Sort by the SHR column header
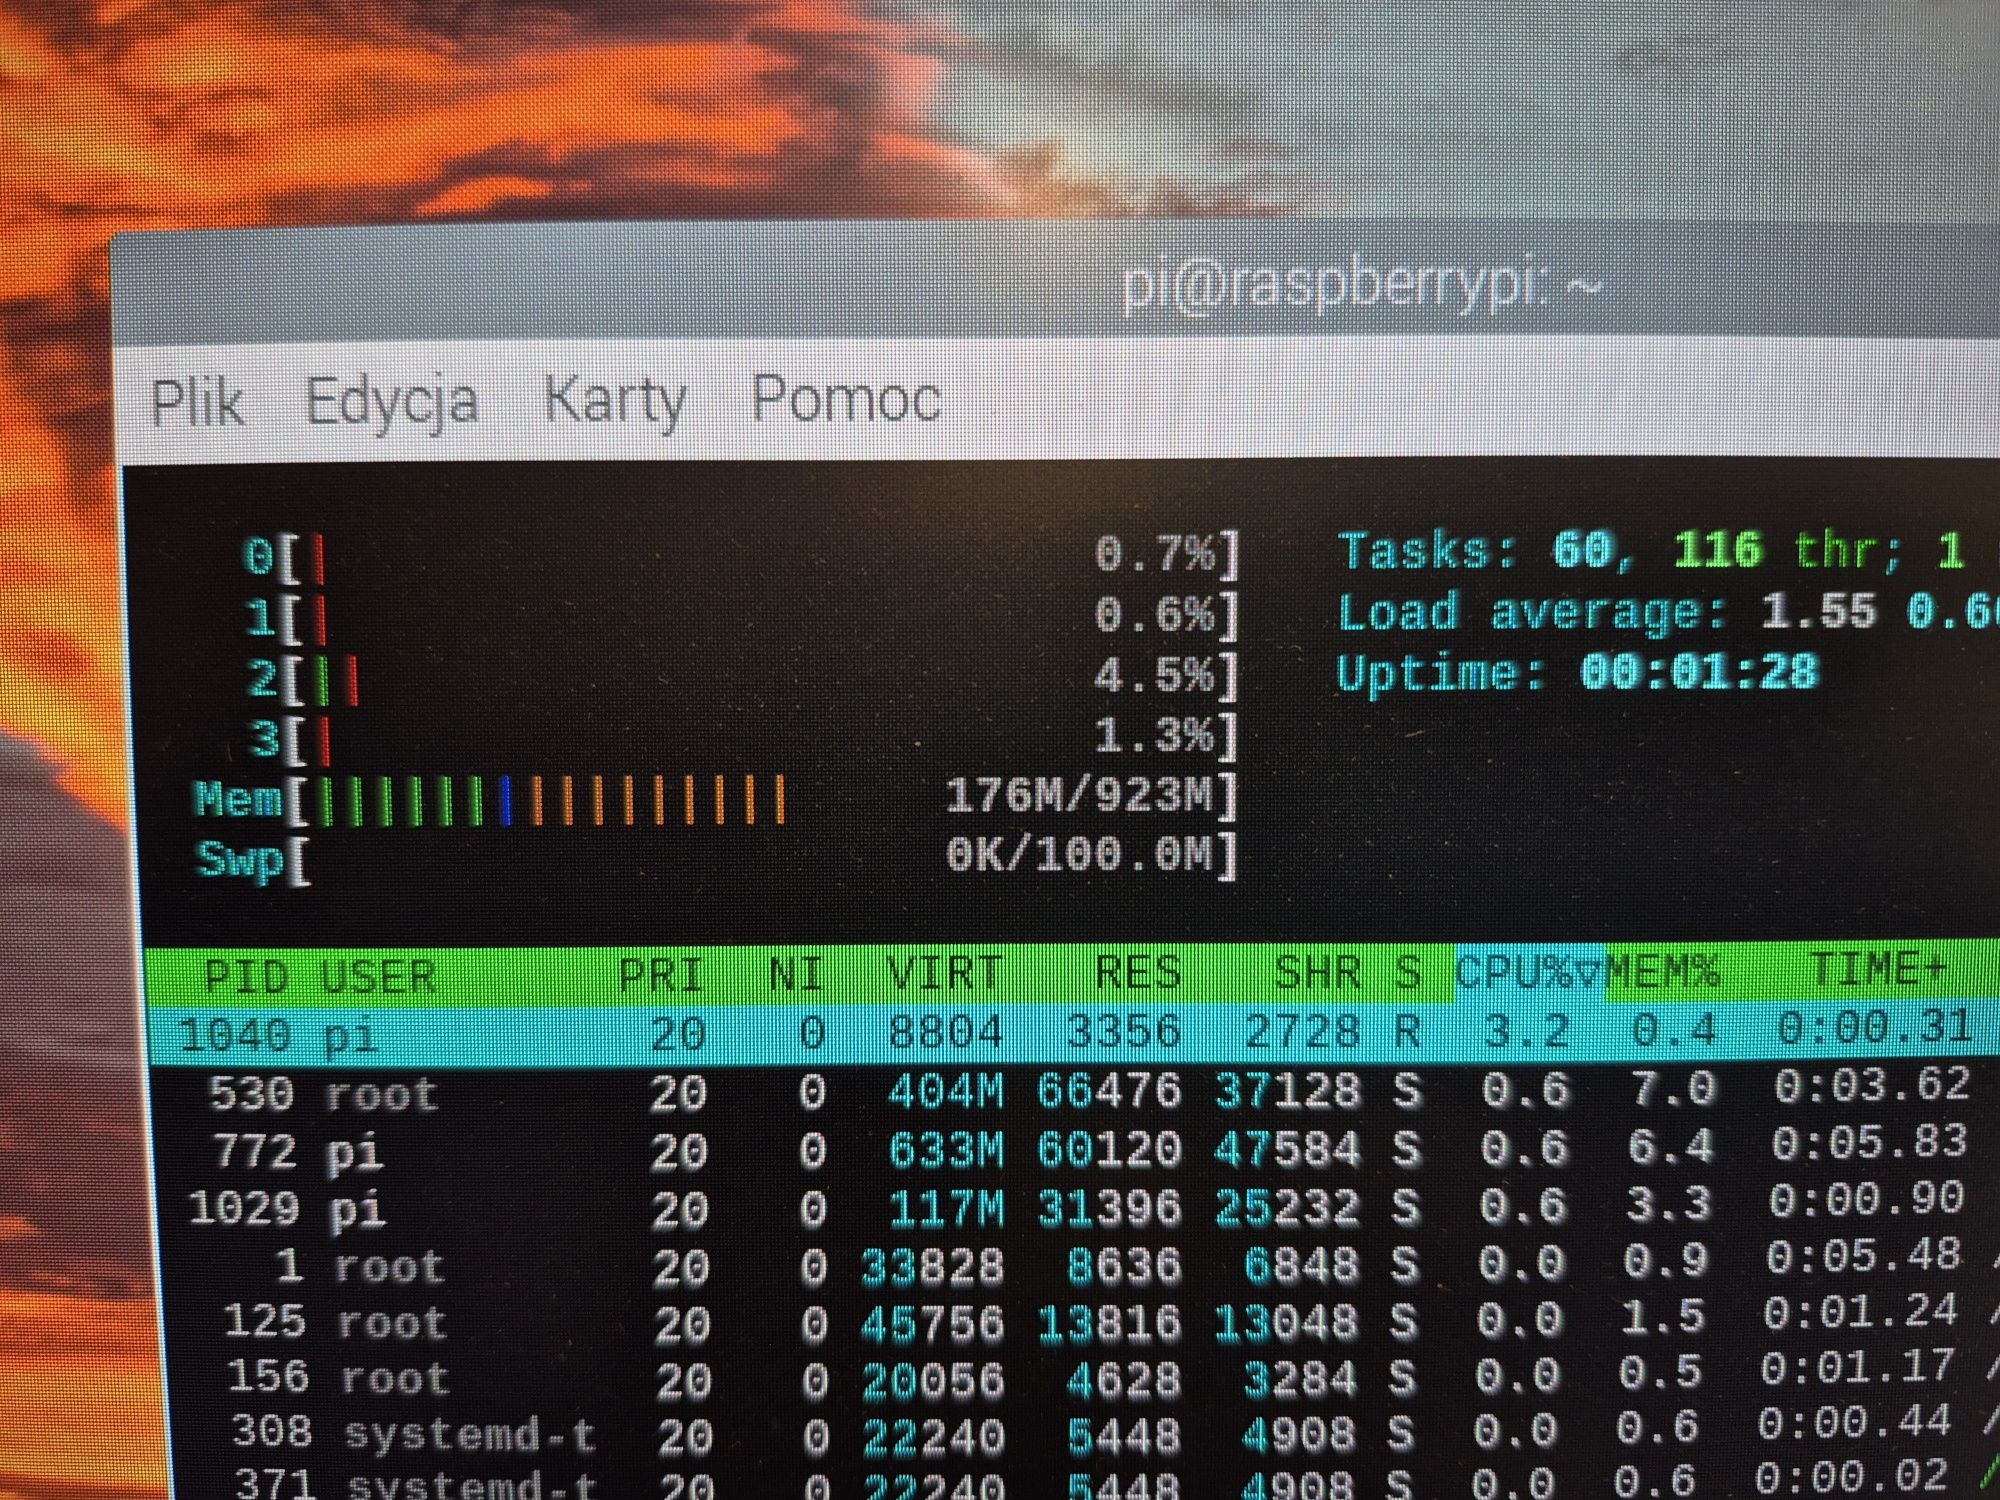2000x1500 pixels. point(1318,971)
